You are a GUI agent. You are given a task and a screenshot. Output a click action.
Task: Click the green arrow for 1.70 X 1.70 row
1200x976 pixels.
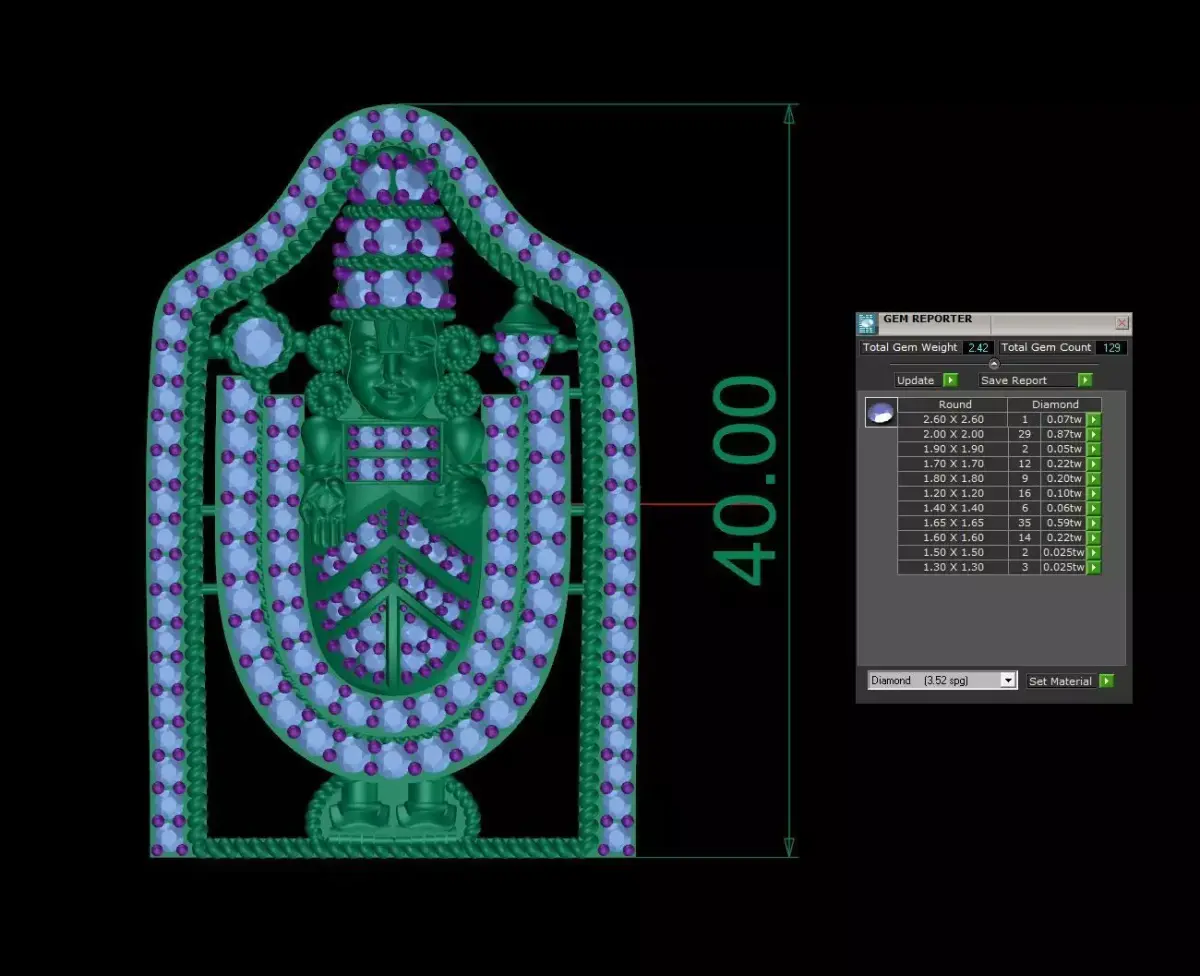[1094, 464]
